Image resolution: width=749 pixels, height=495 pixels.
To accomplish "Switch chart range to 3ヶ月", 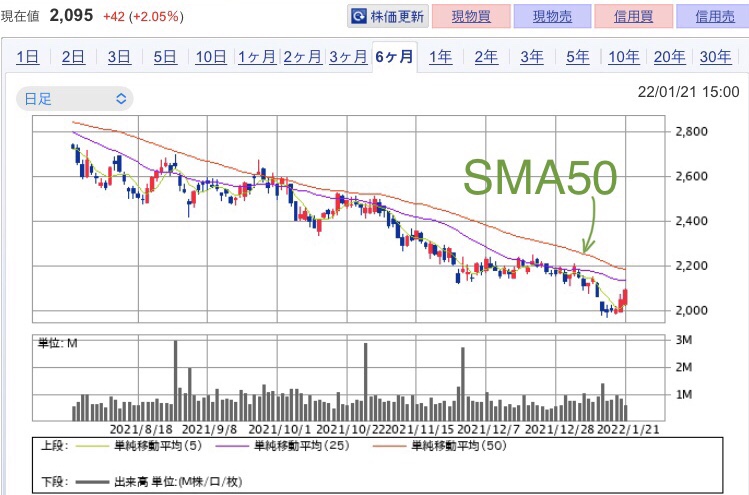I will pos(348,57).
